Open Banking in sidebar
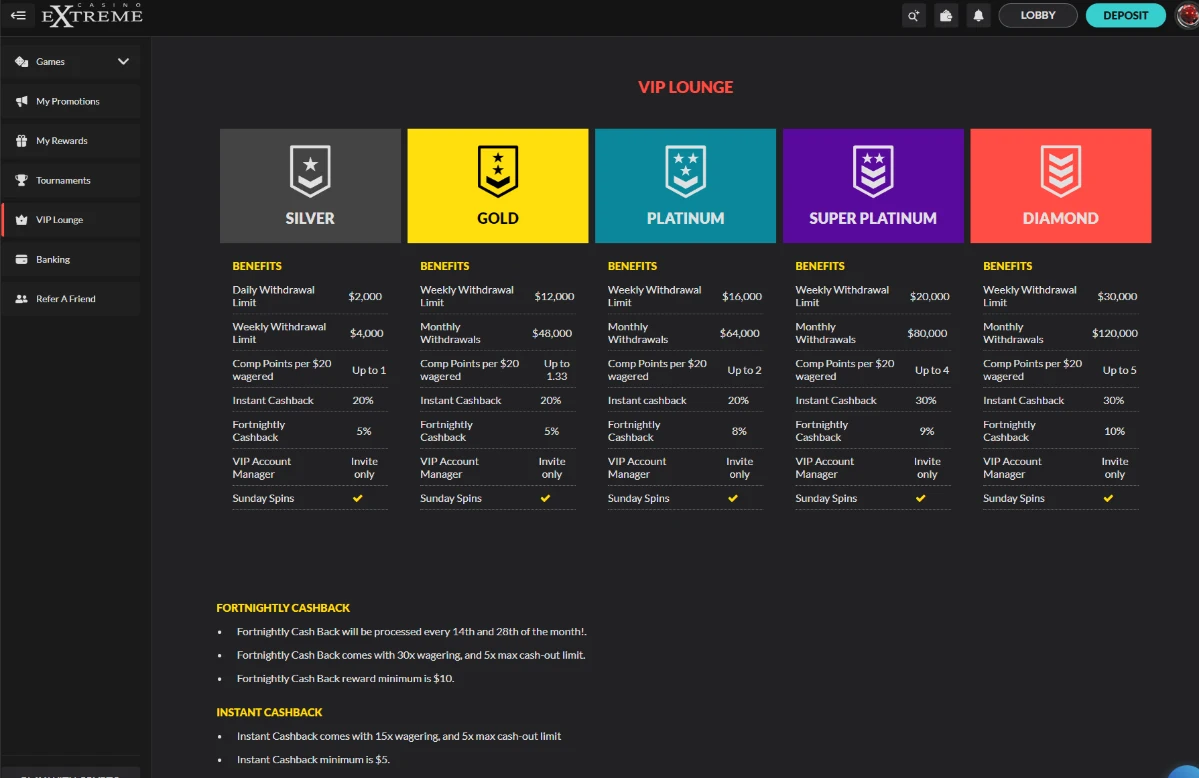Image resolution: width=1199 pixels, height=778 pixels. tap(70, 259)
